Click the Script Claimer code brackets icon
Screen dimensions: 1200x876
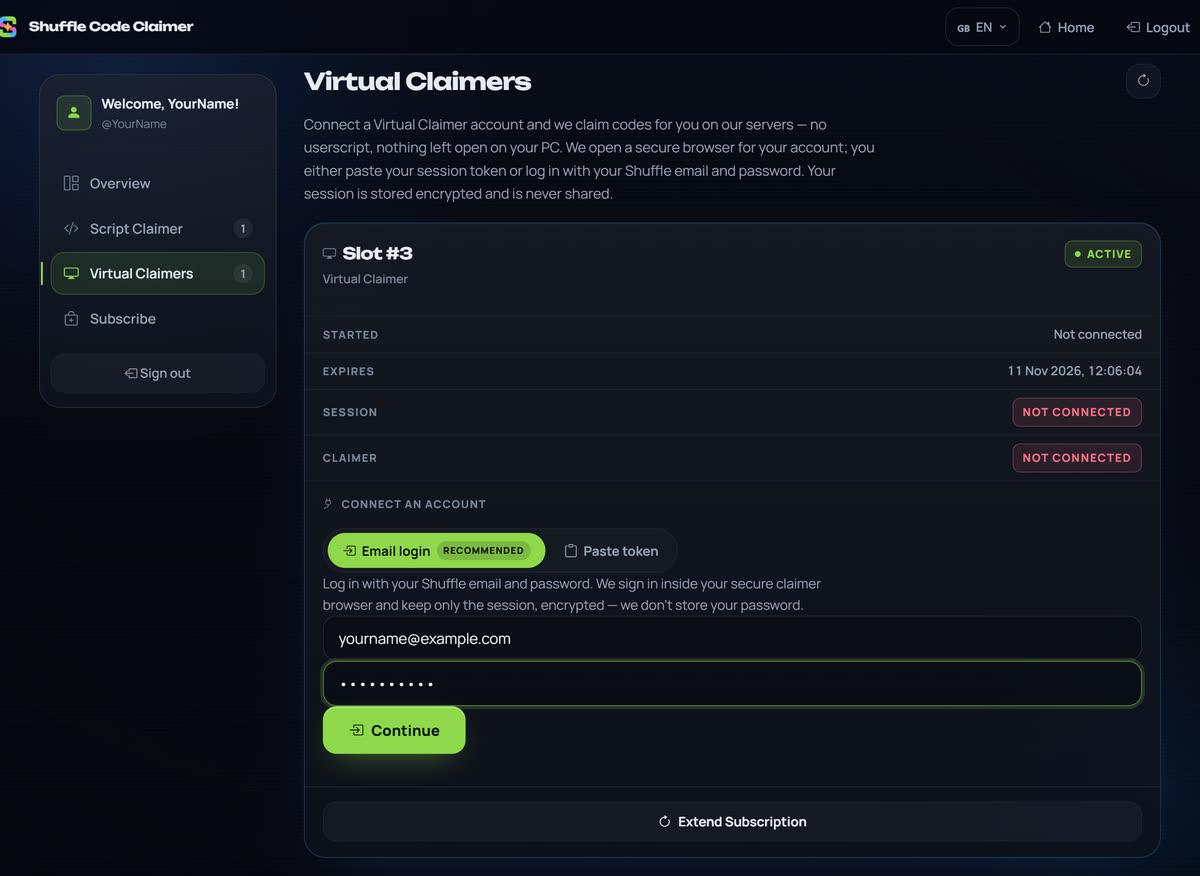[x=71, y=228]
